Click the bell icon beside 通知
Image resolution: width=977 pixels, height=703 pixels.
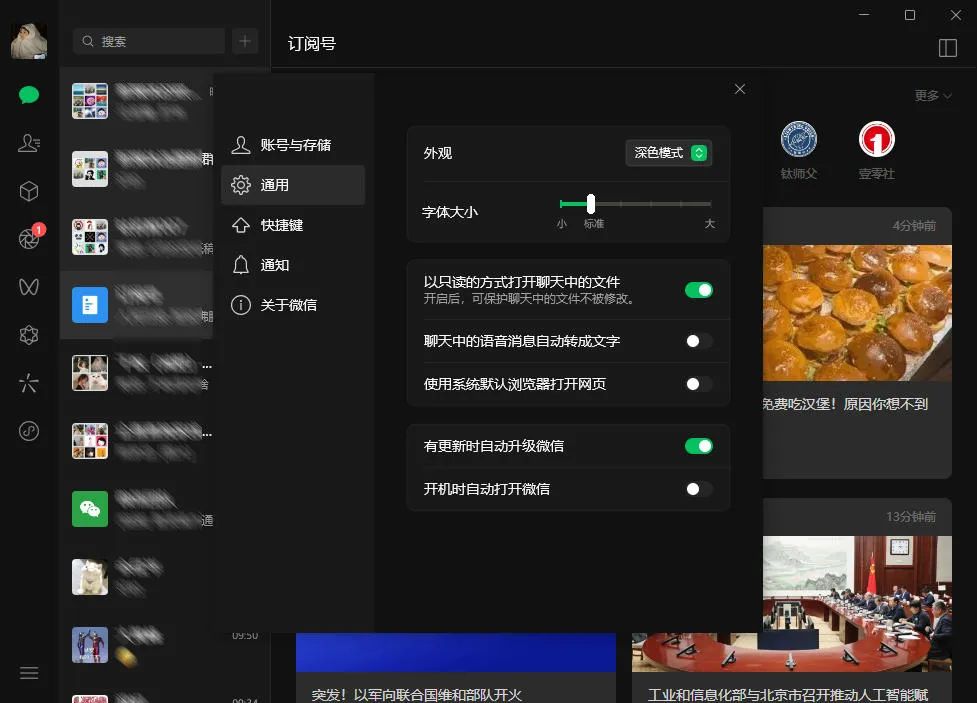(x=241, y=265)
